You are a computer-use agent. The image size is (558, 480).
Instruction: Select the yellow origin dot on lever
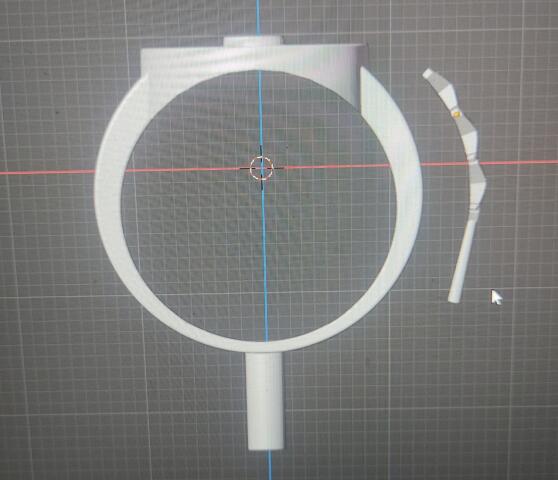(x=457, y=114)
